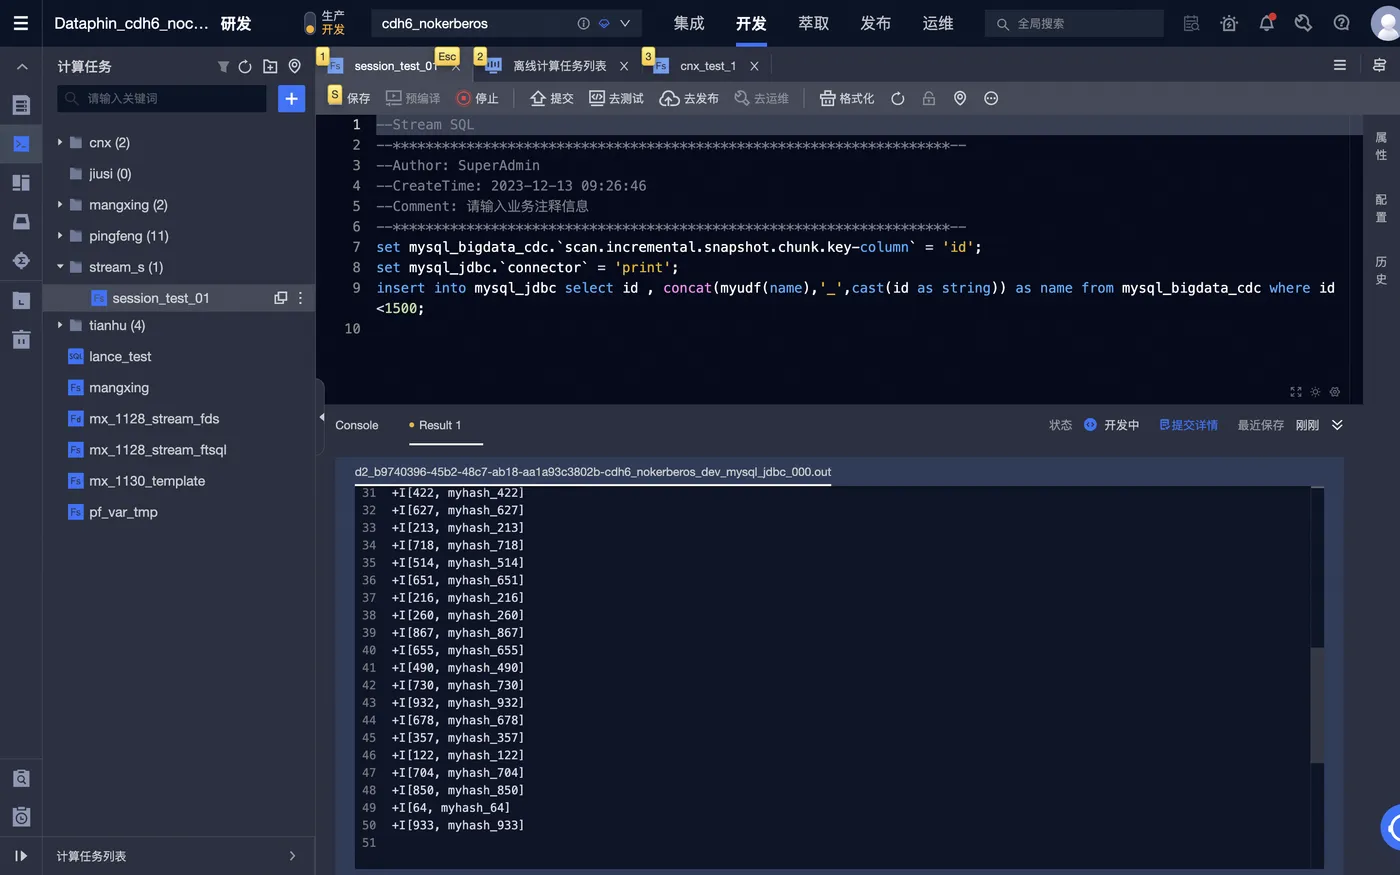Expand the tianhu (4) folder
Image resolution: width=1400 pixels, height=875 pixels.
(x=60, y=325)
